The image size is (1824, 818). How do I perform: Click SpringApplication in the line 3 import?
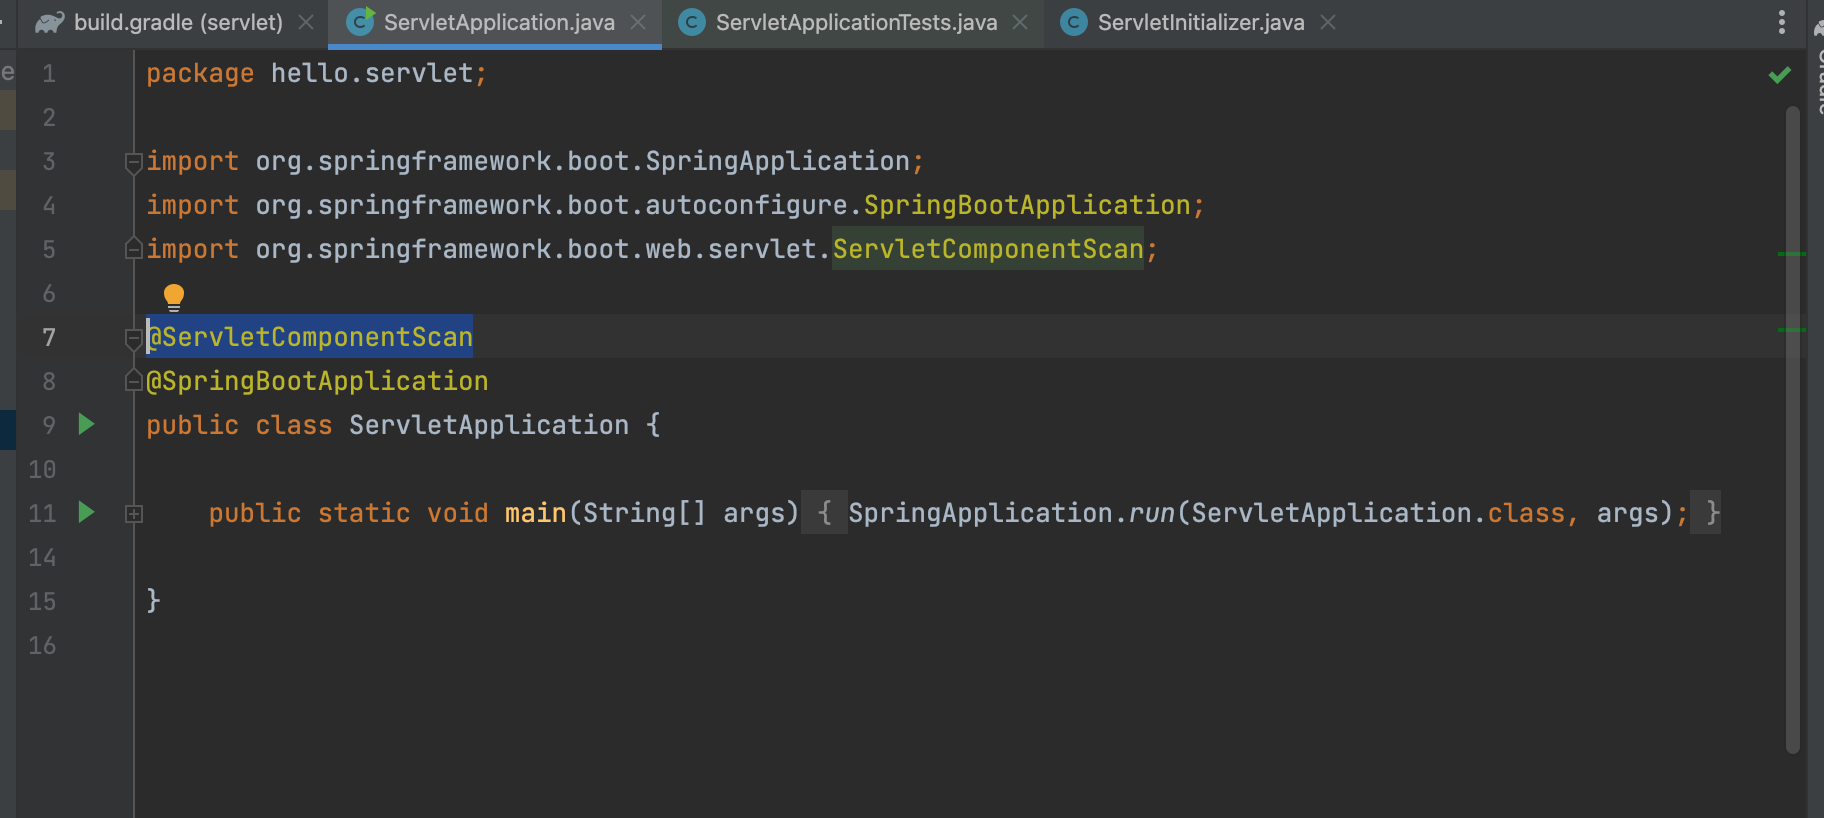[778, 161]
